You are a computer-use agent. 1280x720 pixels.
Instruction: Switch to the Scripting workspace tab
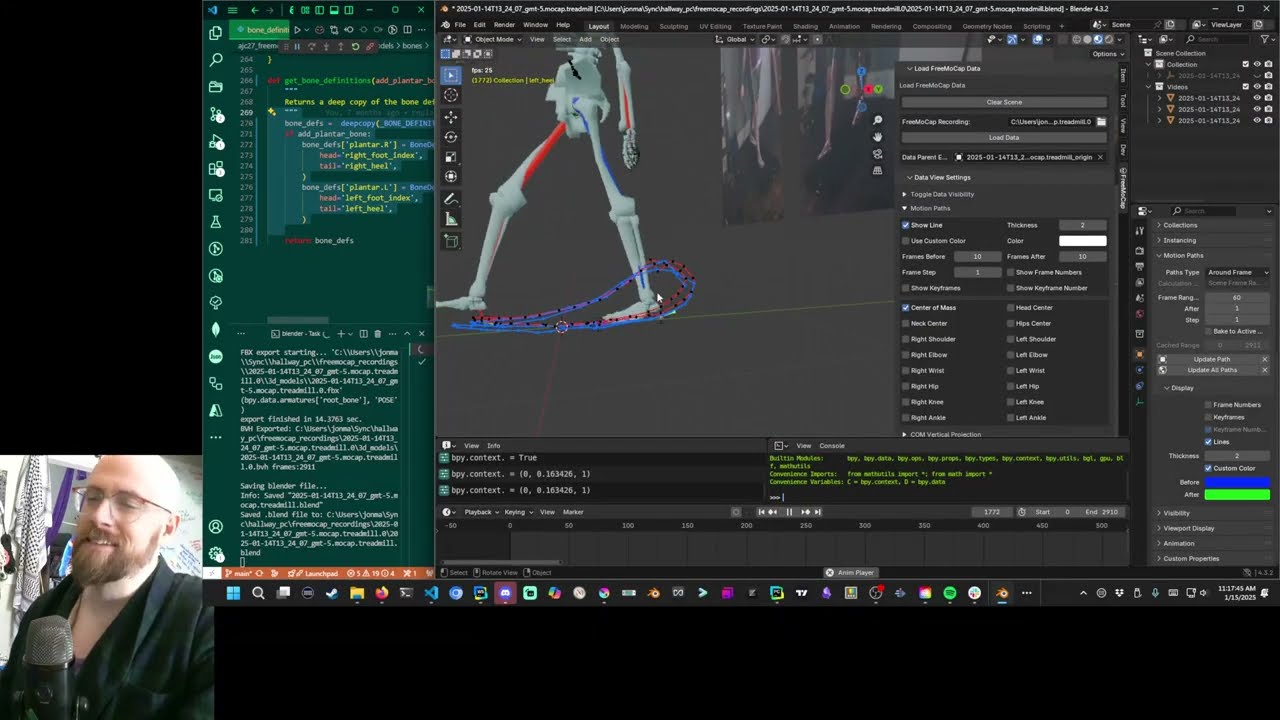(x=1036, y=26)
